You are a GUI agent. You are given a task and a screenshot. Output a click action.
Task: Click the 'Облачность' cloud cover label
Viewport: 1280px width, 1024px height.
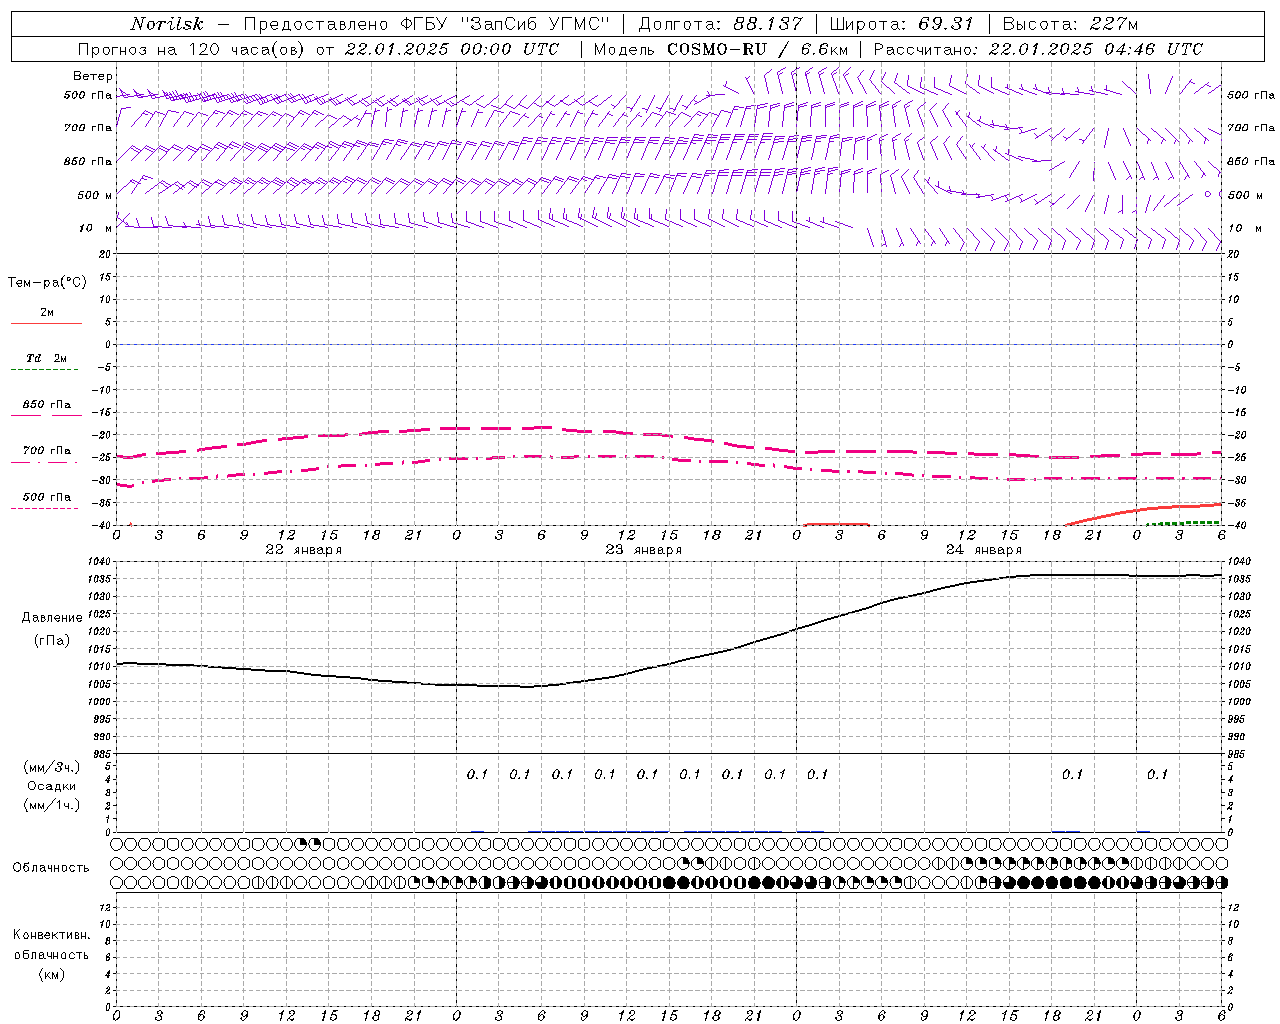coord(51,868)
